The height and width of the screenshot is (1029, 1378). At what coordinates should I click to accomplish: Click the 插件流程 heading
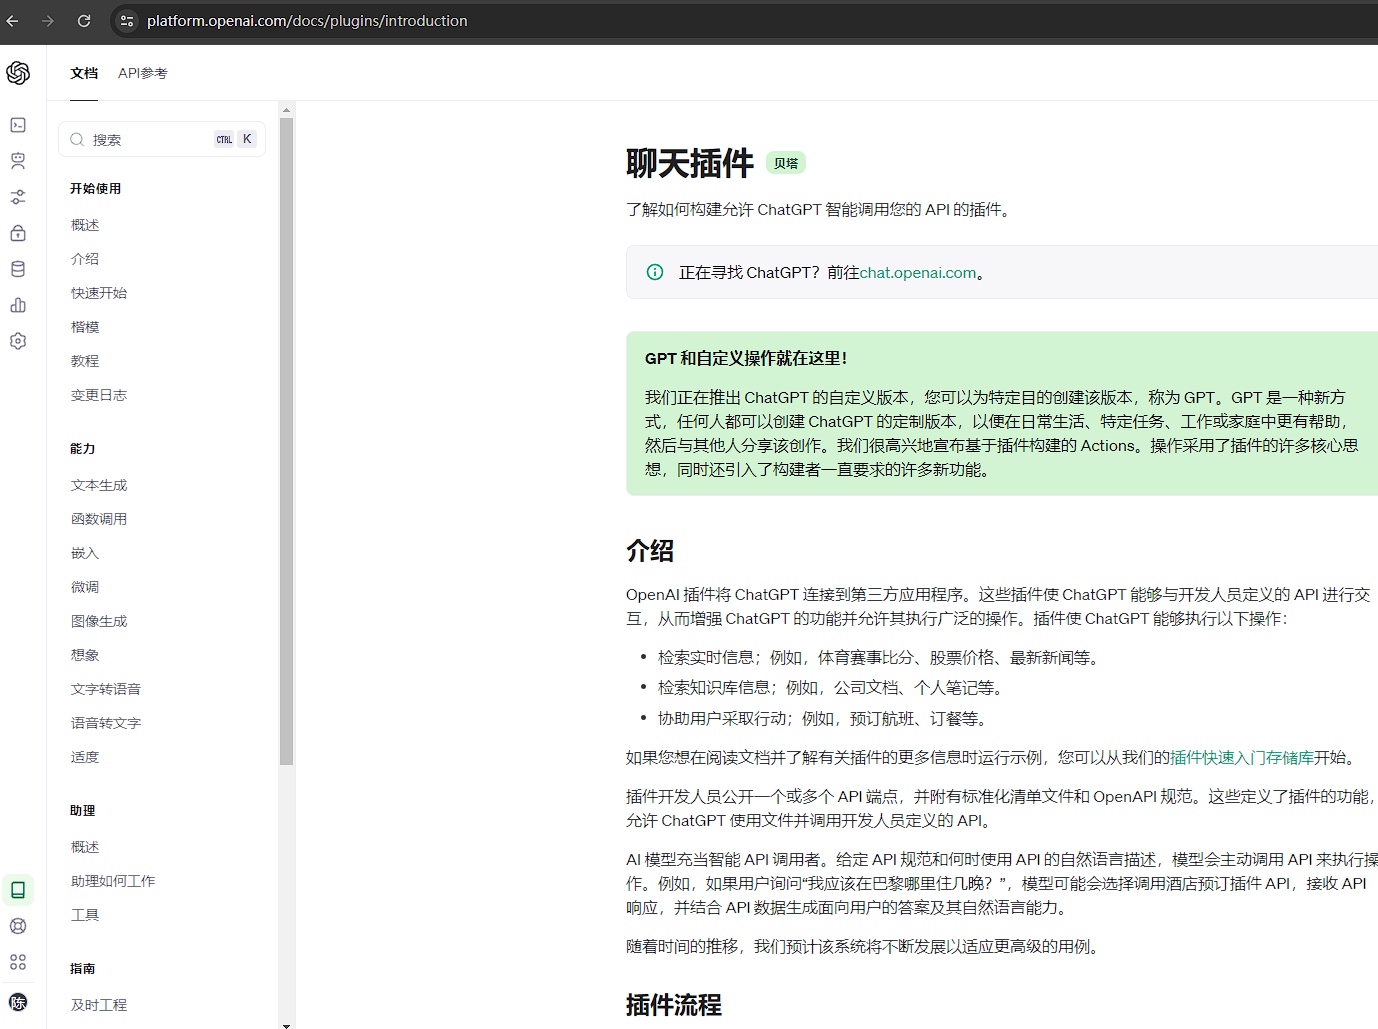pos(674,1005)
